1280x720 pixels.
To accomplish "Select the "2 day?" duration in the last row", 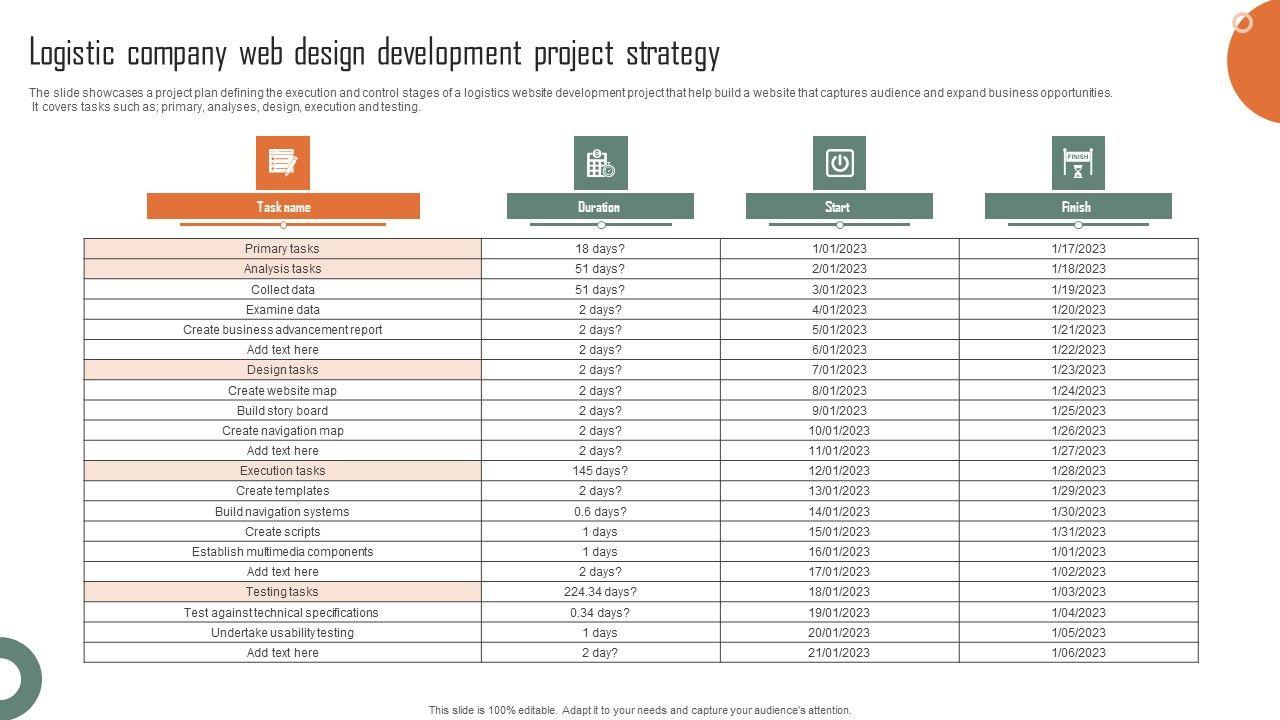I will pyautogui.click(x=600, y=653).
